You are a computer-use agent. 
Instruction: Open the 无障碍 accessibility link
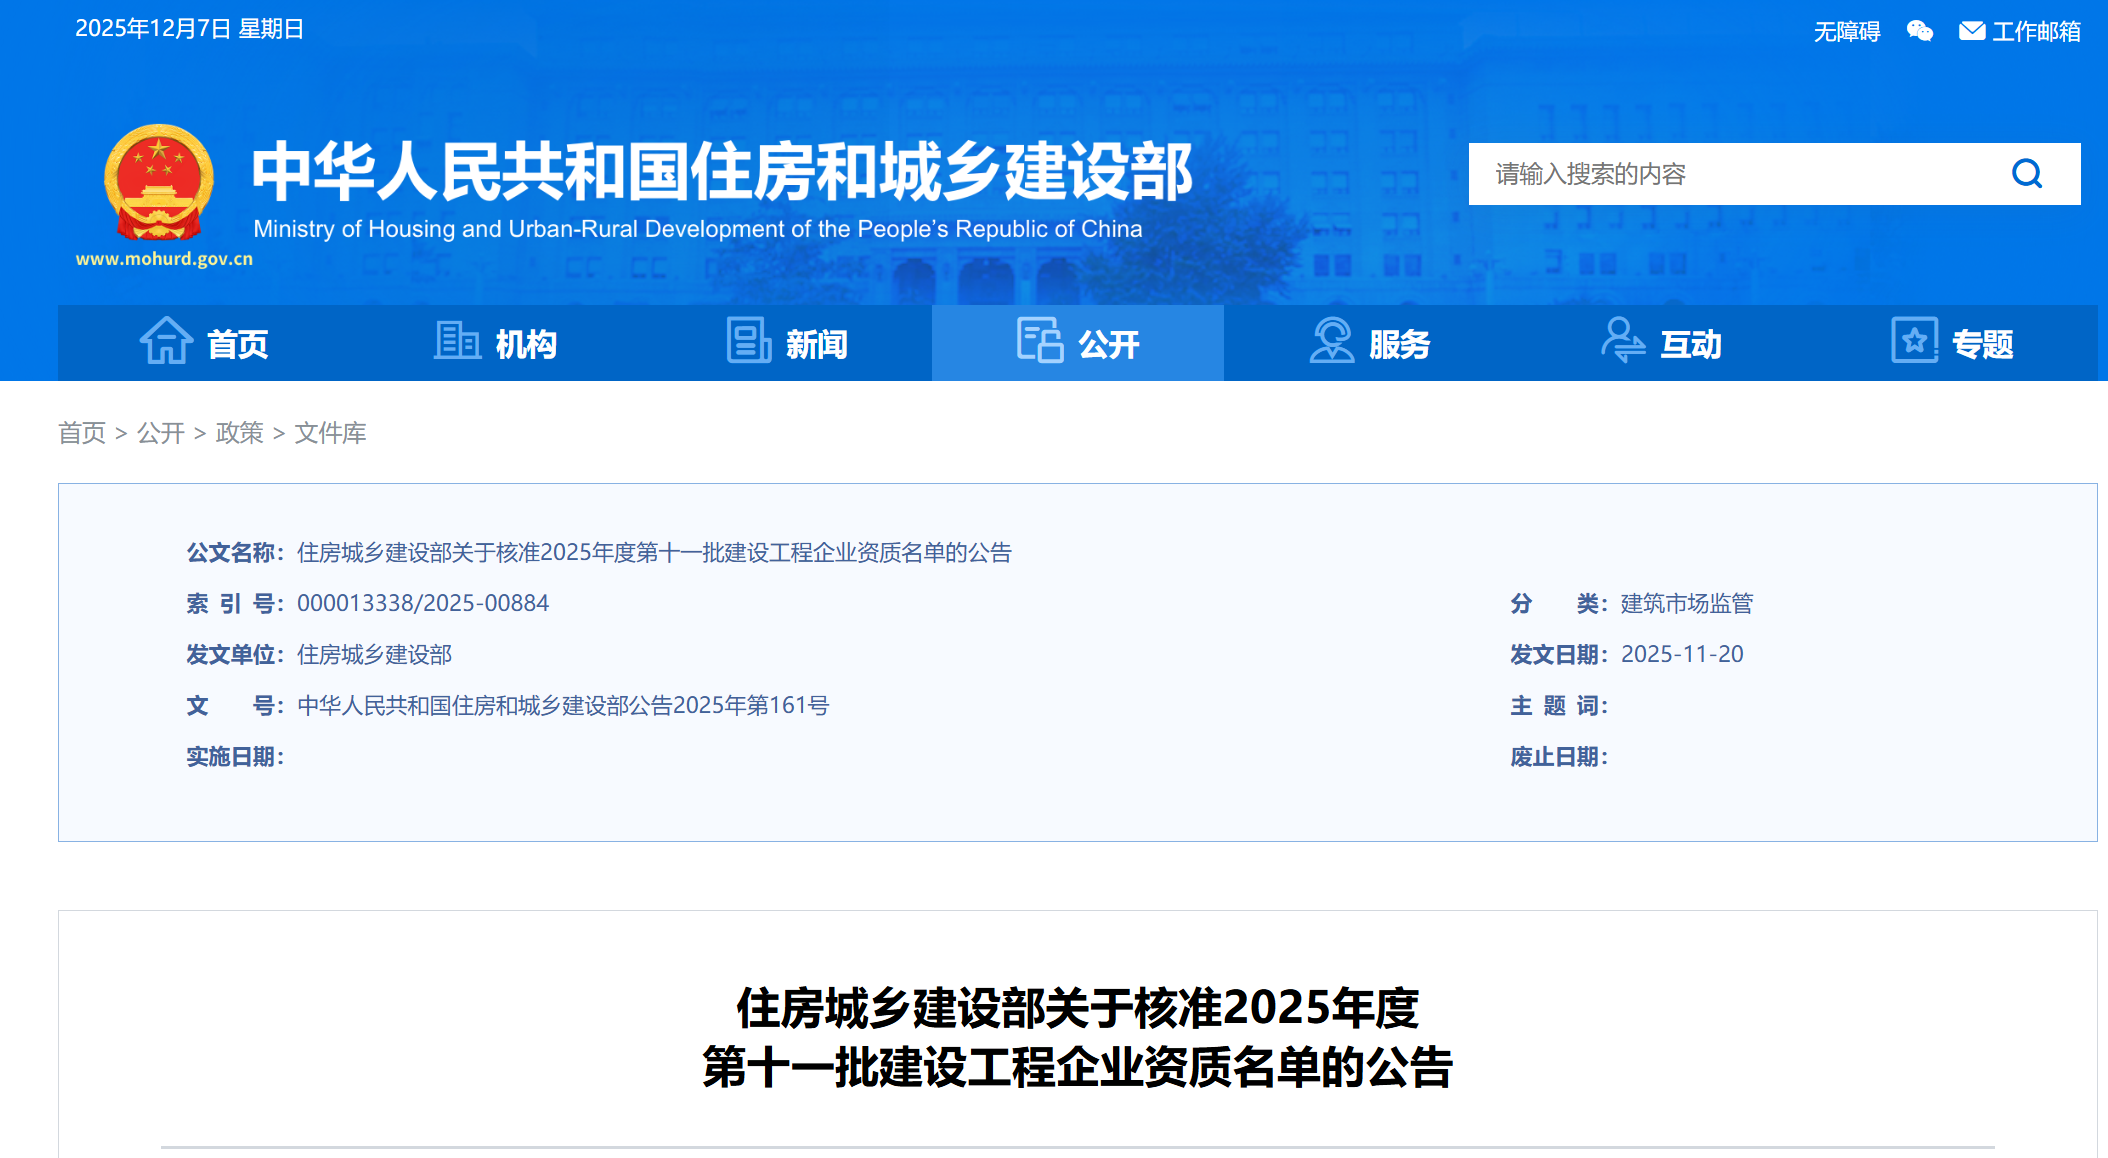[x=1845, y=30]
